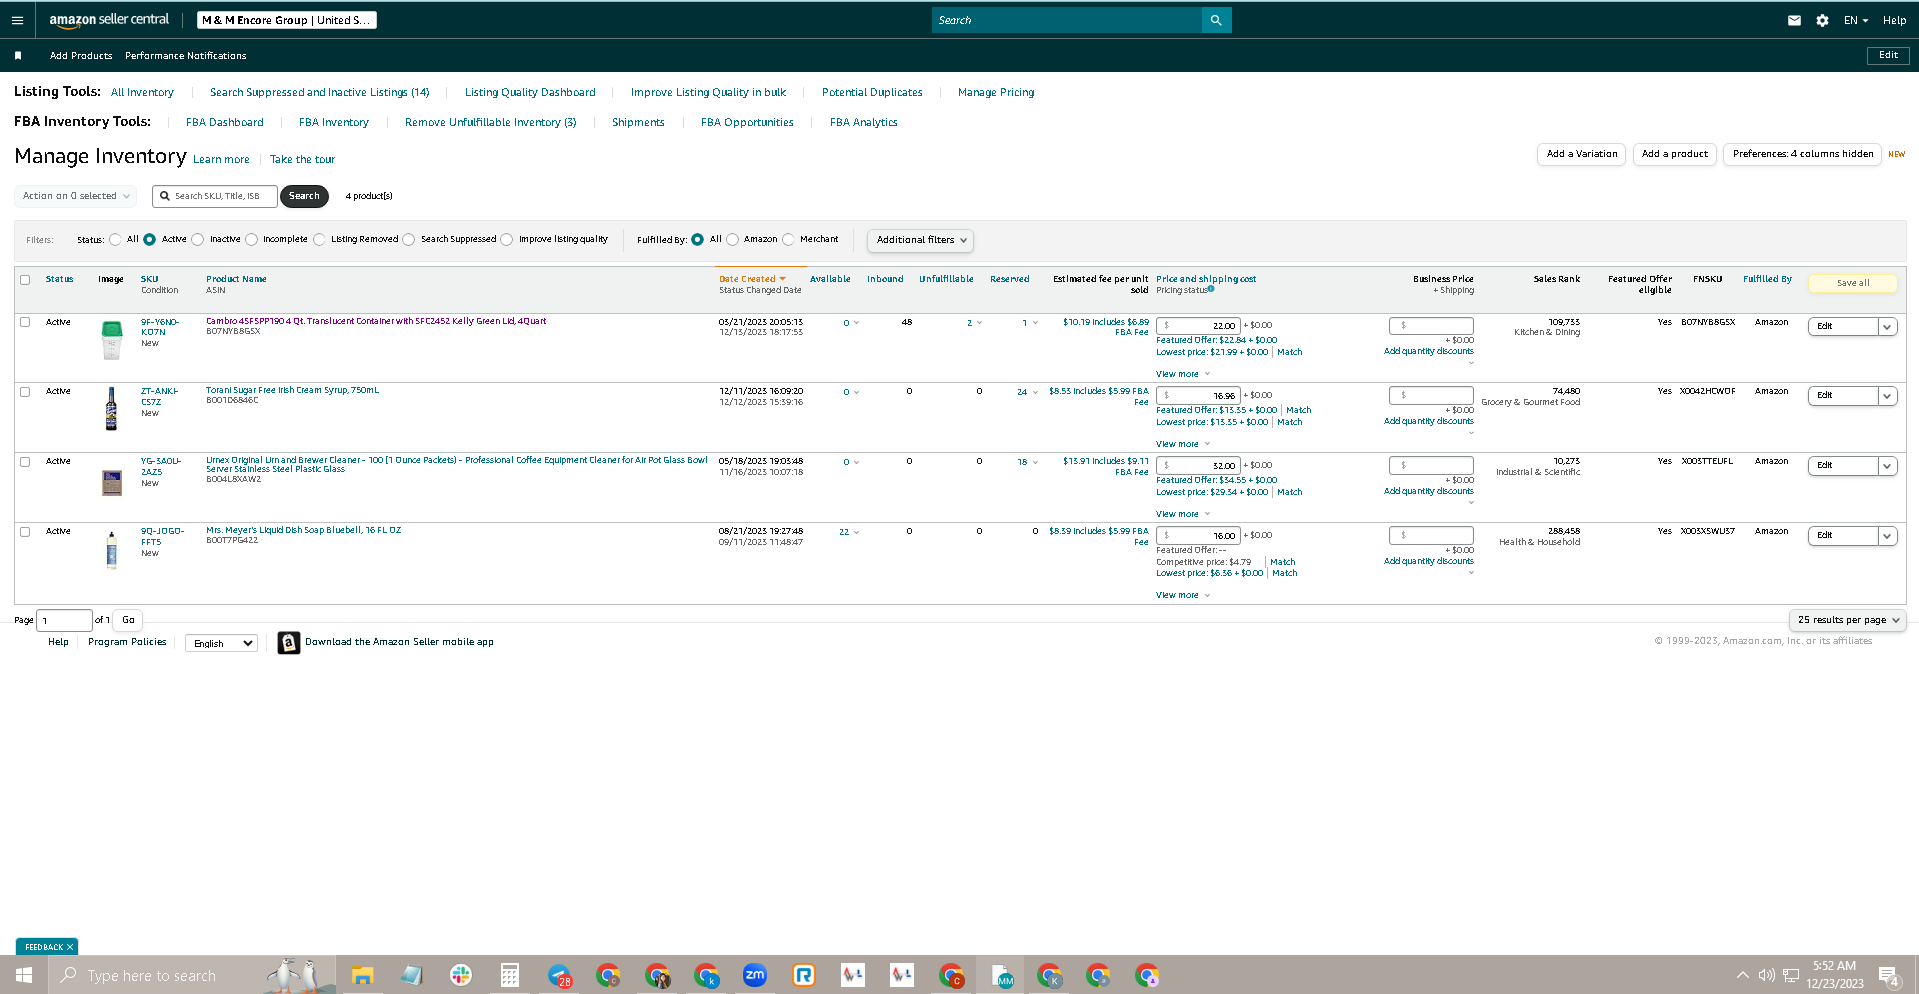Open the EN language selector in header
The width and height of the screenshot is (1919, 994).
coord(1856,20)
